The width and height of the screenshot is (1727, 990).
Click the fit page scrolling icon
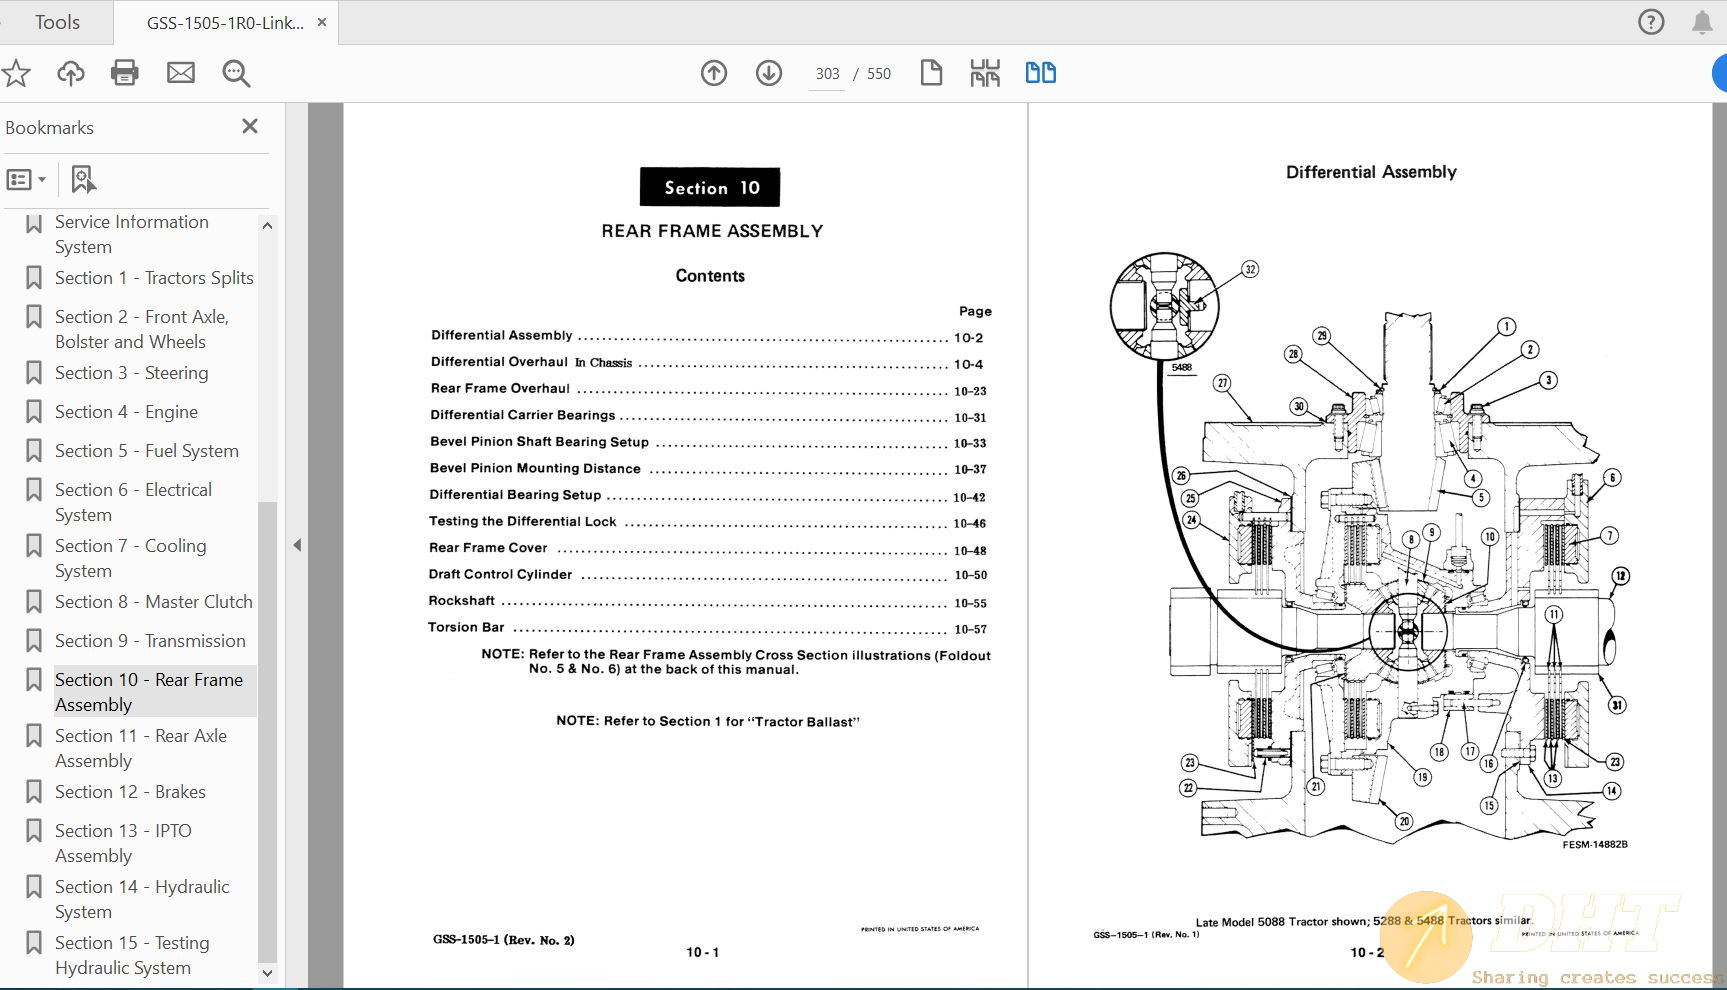985,73
